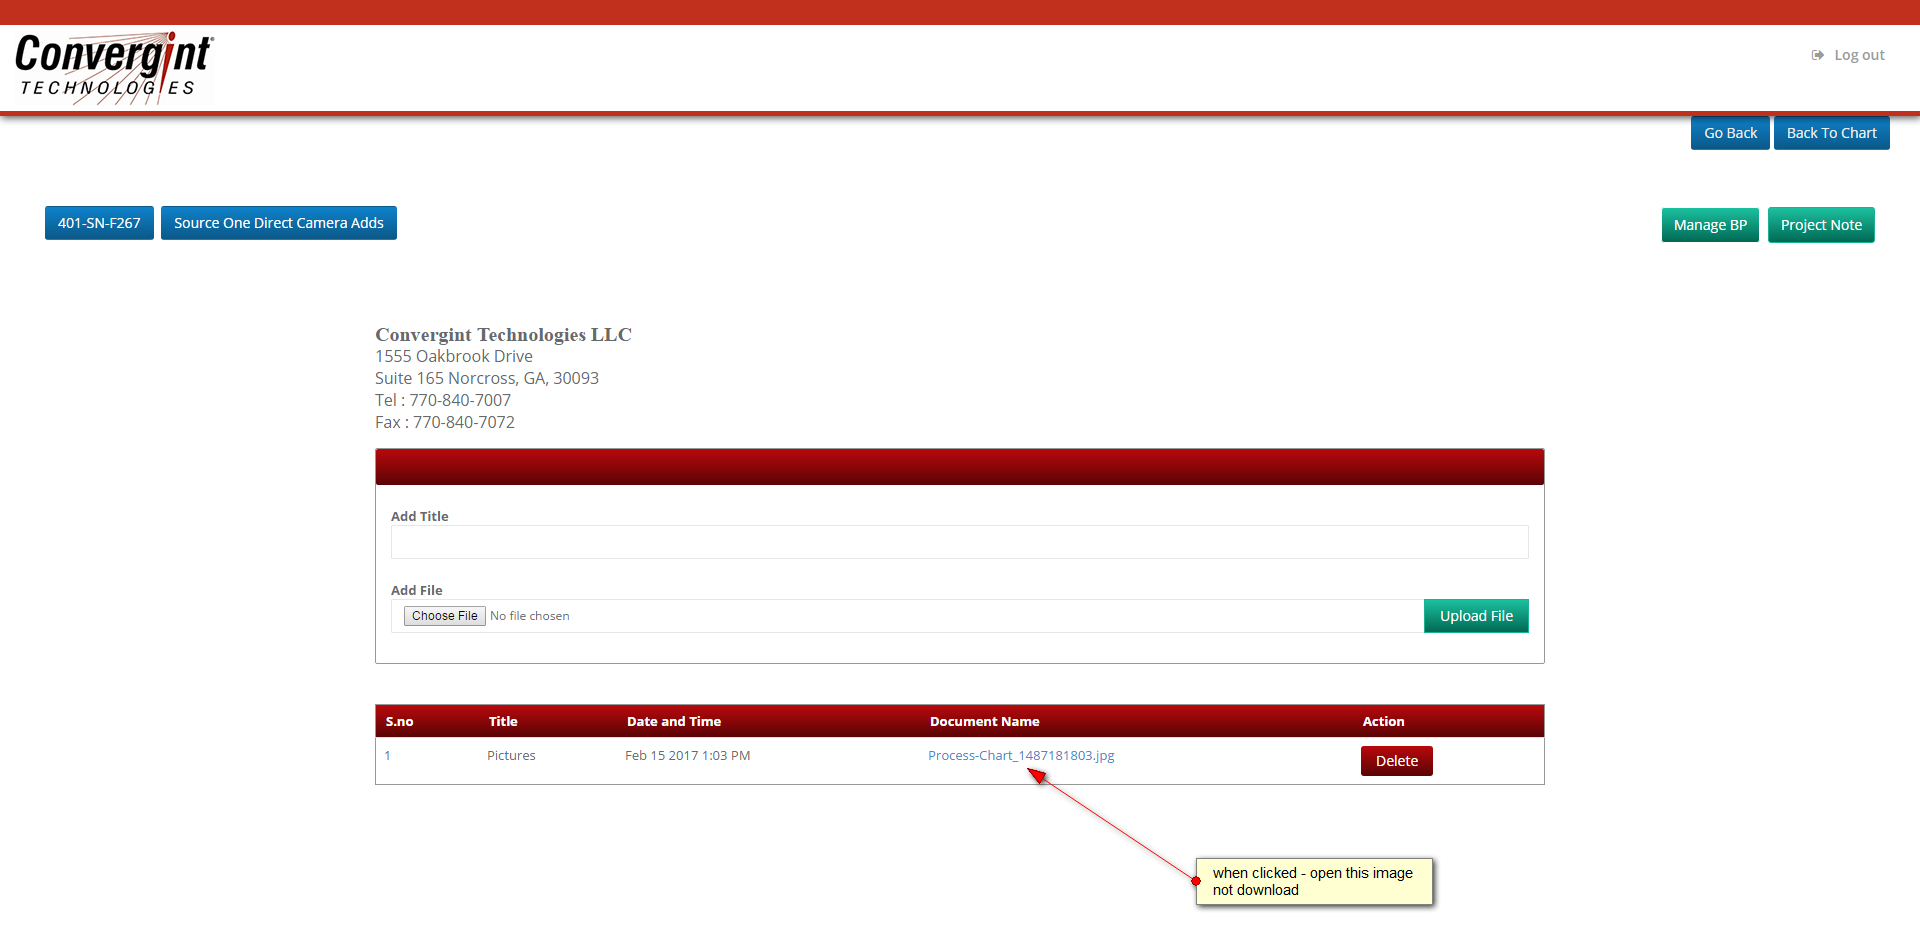Upload the file with Upload File

tap(1476, 616)
